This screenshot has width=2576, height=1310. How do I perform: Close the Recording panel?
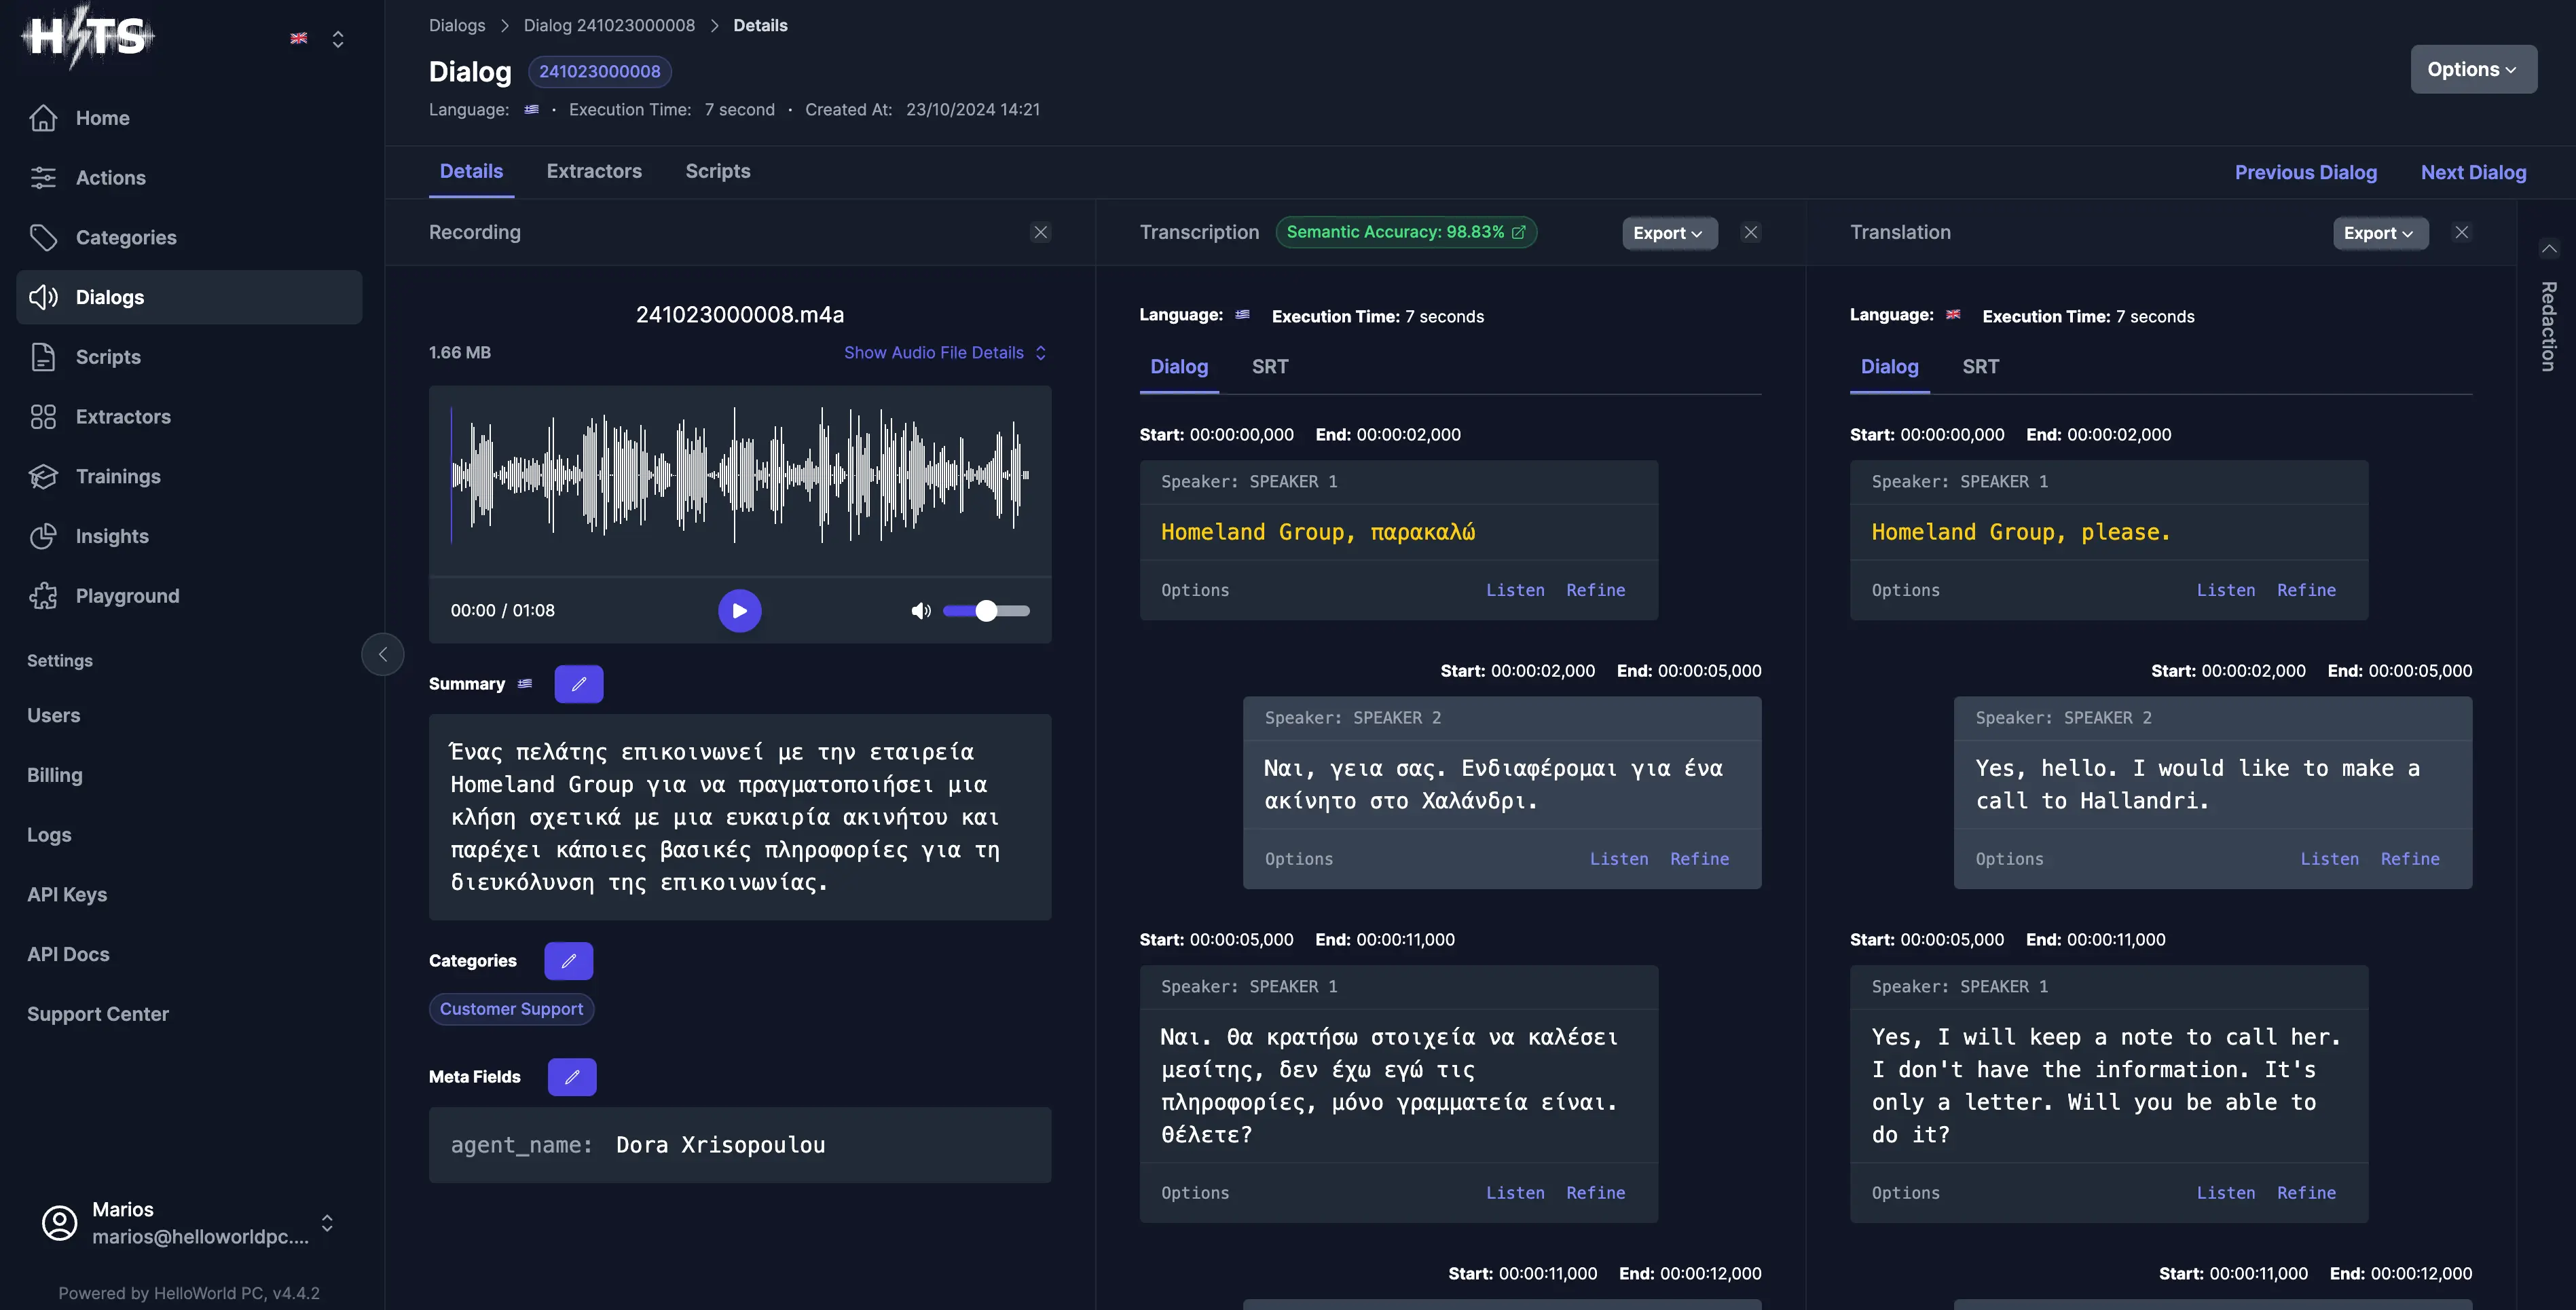pos(1040,232)
